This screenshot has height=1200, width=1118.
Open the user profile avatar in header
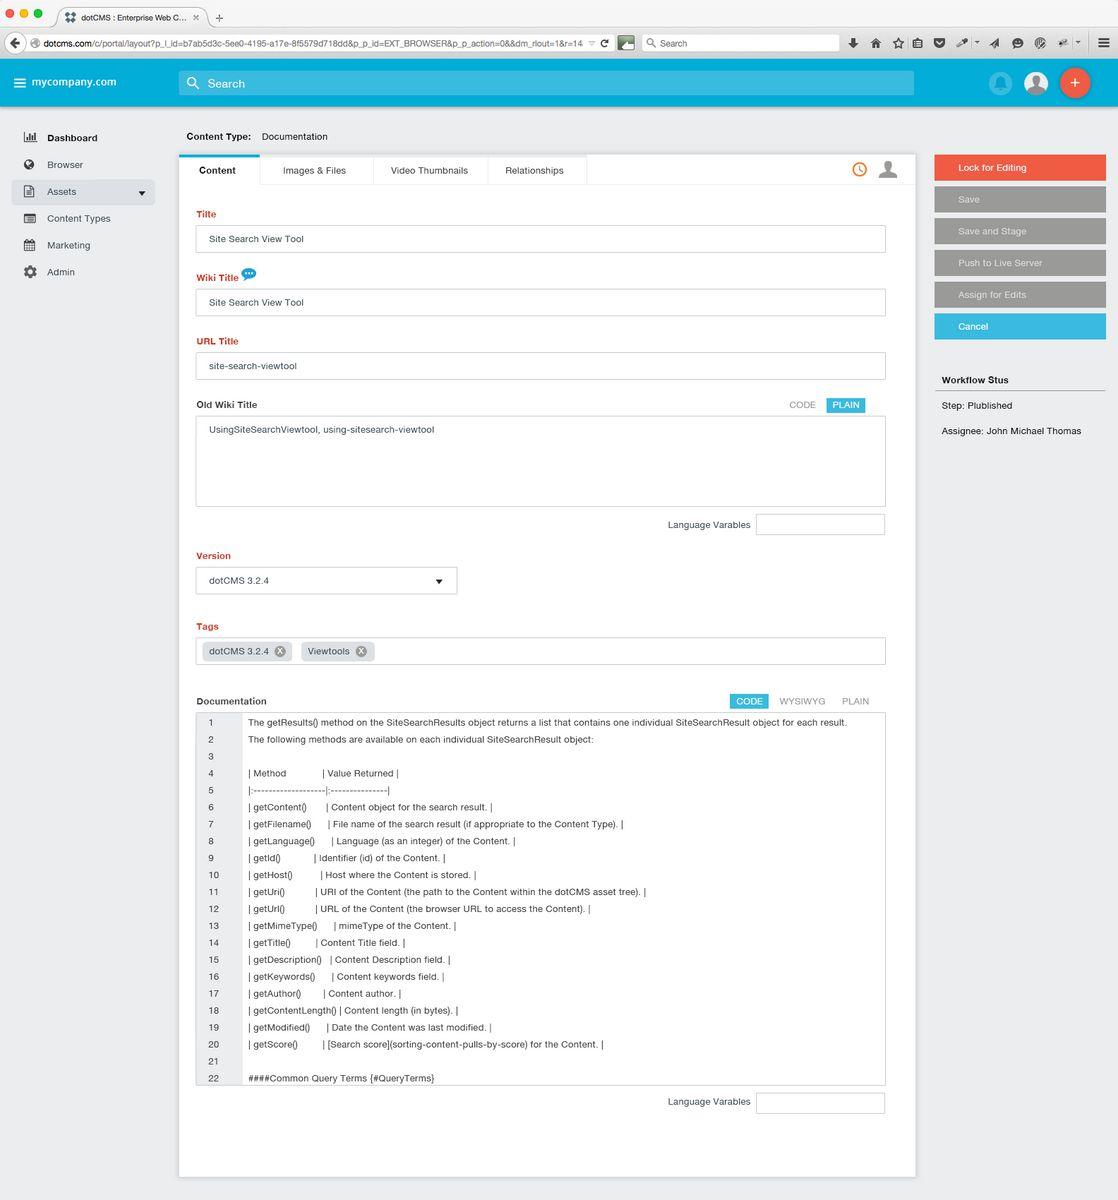click(1036, 83)
